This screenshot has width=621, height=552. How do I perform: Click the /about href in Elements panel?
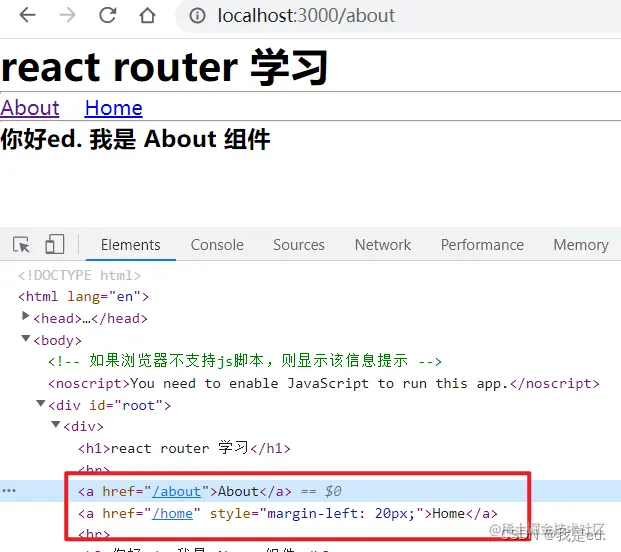pyautogui.click(x=177, y=491)
